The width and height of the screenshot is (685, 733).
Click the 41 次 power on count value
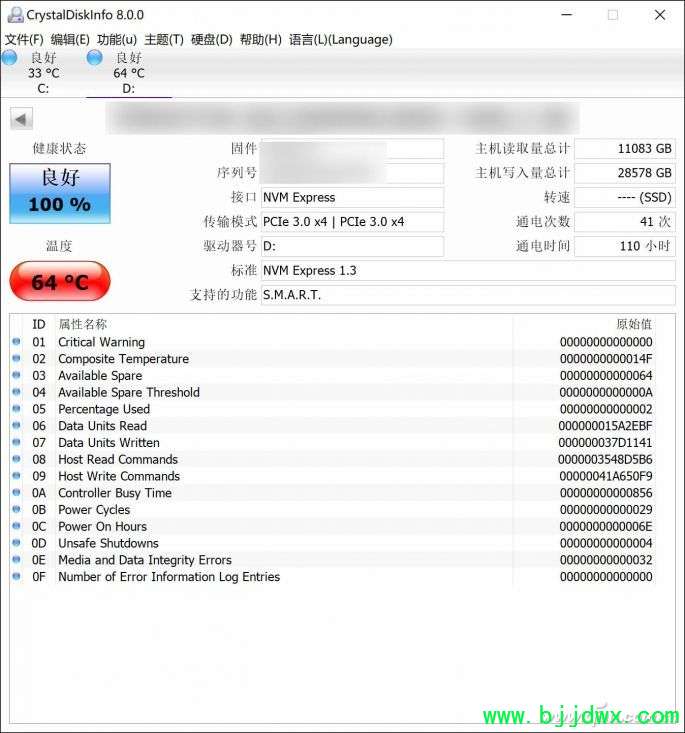click(x=625, y=222)
